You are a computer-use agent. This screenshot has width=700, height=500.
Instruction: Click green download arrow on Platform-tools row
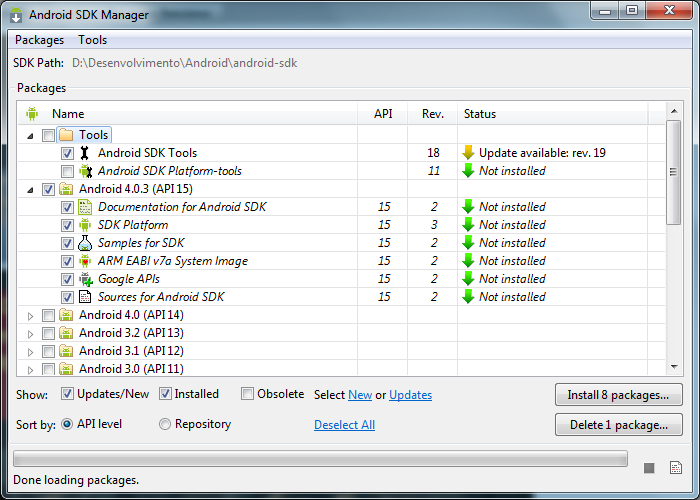click(x=468, y=171)
